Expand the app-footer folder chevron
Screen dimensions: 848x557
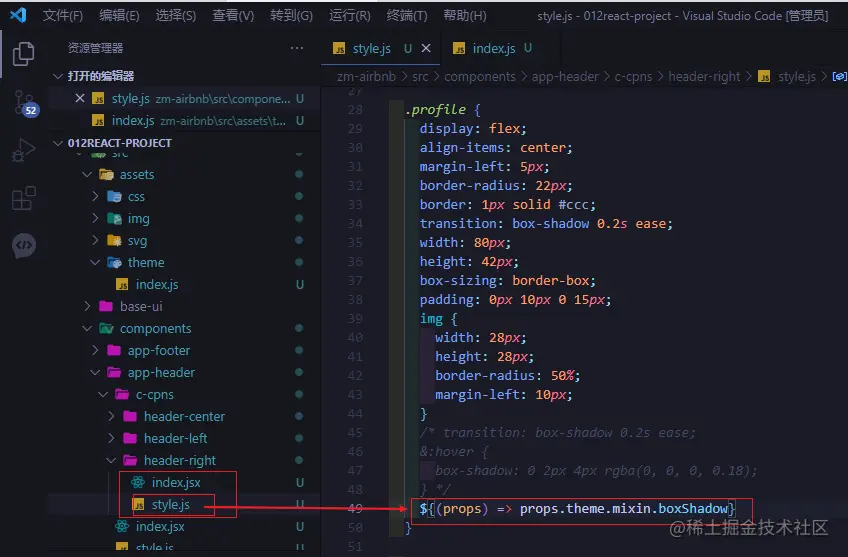pyautogui.click(x=95, y=350)
